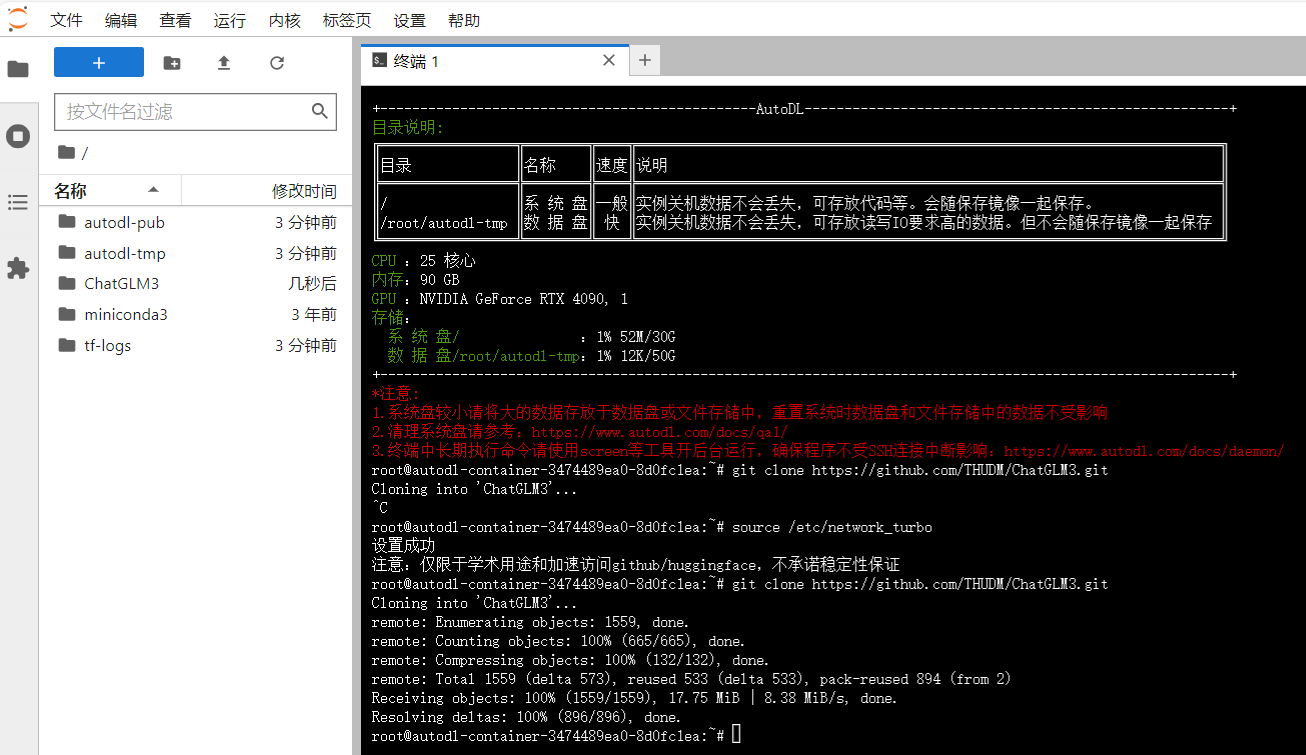The image size is (1306, 755).
Task: Click the '/root/autodl-tmp' table cell
Action: coord(443,223)
